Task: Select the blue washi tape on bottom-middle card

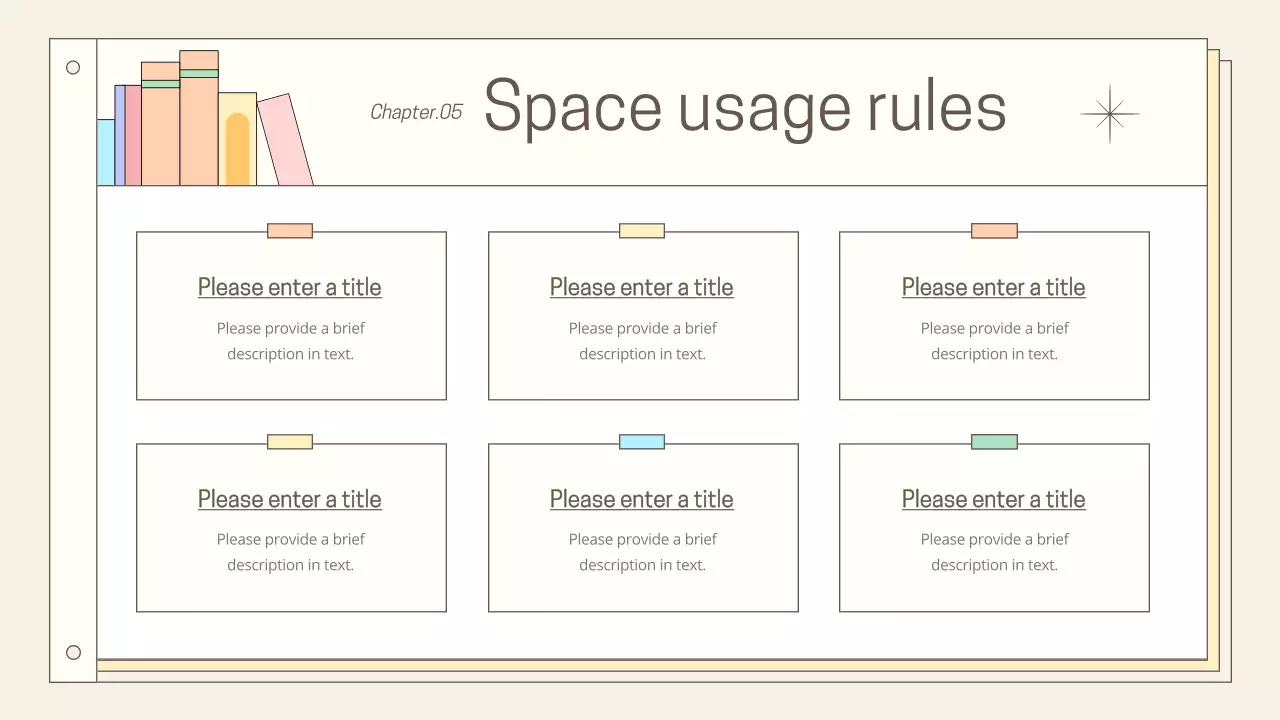Action: tap(642, 441)
